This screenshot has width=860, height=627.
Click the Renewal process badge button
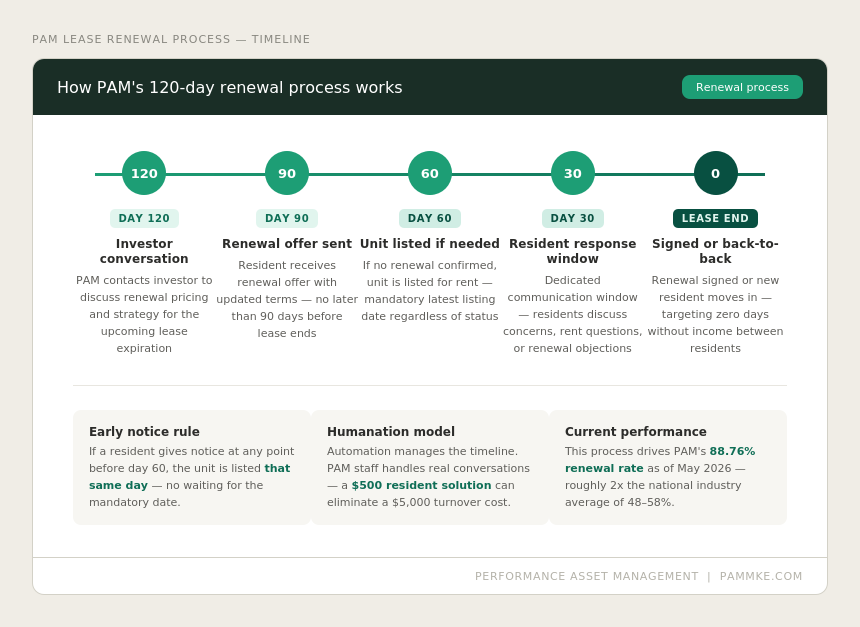pos(742,87)
